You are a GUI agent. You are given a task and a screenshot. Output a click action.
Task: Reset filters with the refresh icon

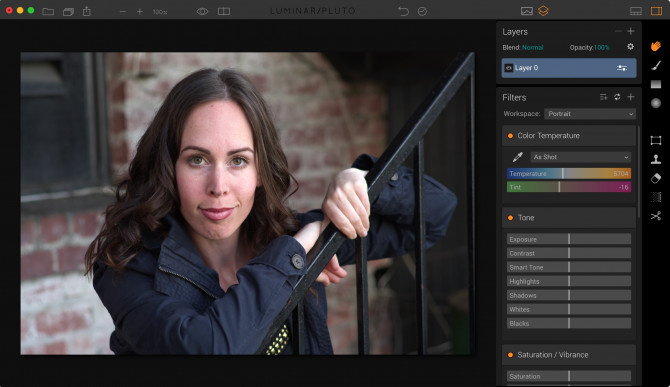pos(617,97)
